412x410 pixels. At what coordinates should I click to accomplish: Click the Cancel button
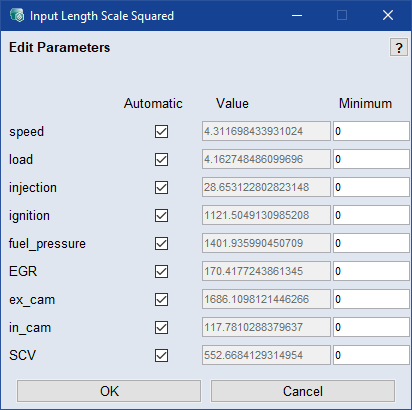[x=303, y=391]
